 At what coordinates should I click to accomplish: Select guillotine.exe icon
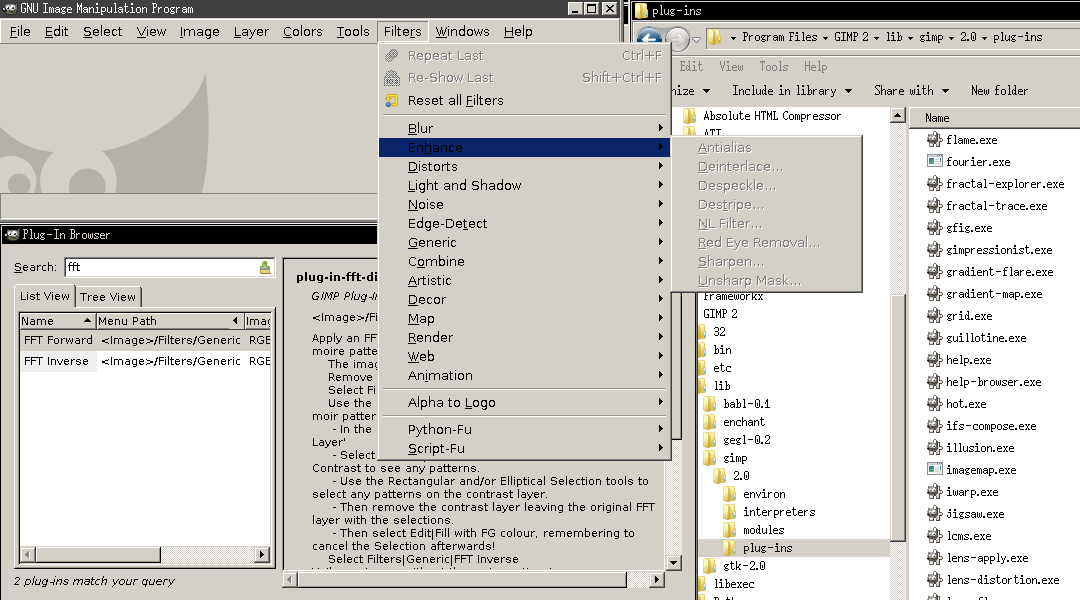935,338
